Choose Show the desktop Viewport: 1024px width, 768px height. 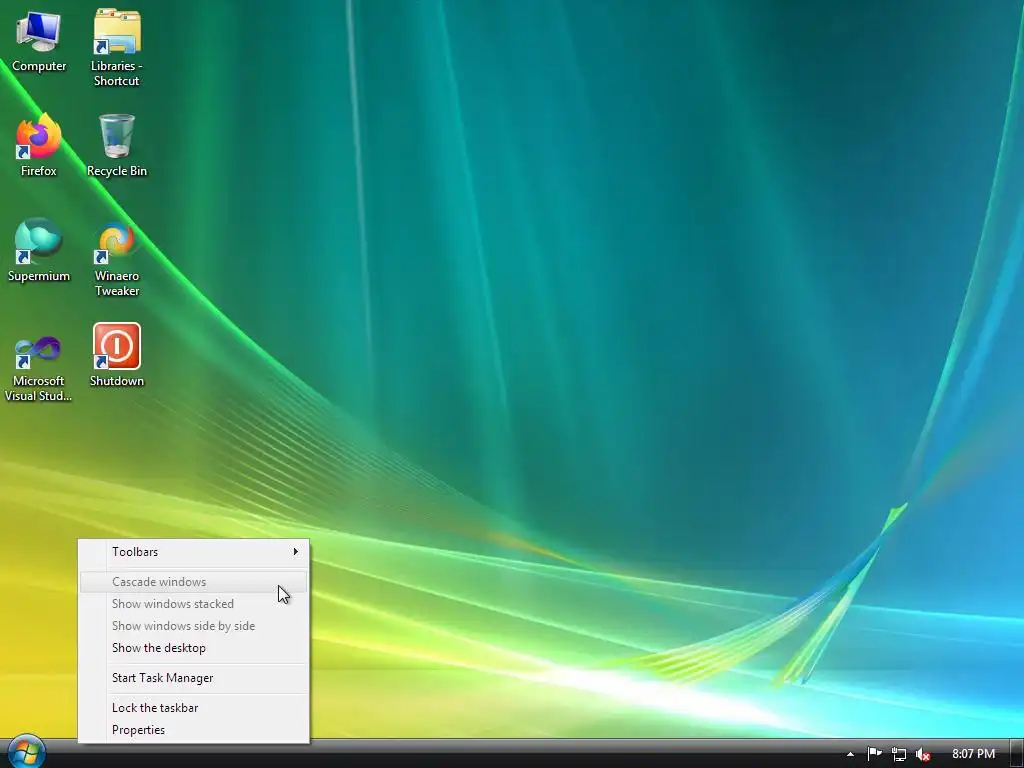click(194, 648)
